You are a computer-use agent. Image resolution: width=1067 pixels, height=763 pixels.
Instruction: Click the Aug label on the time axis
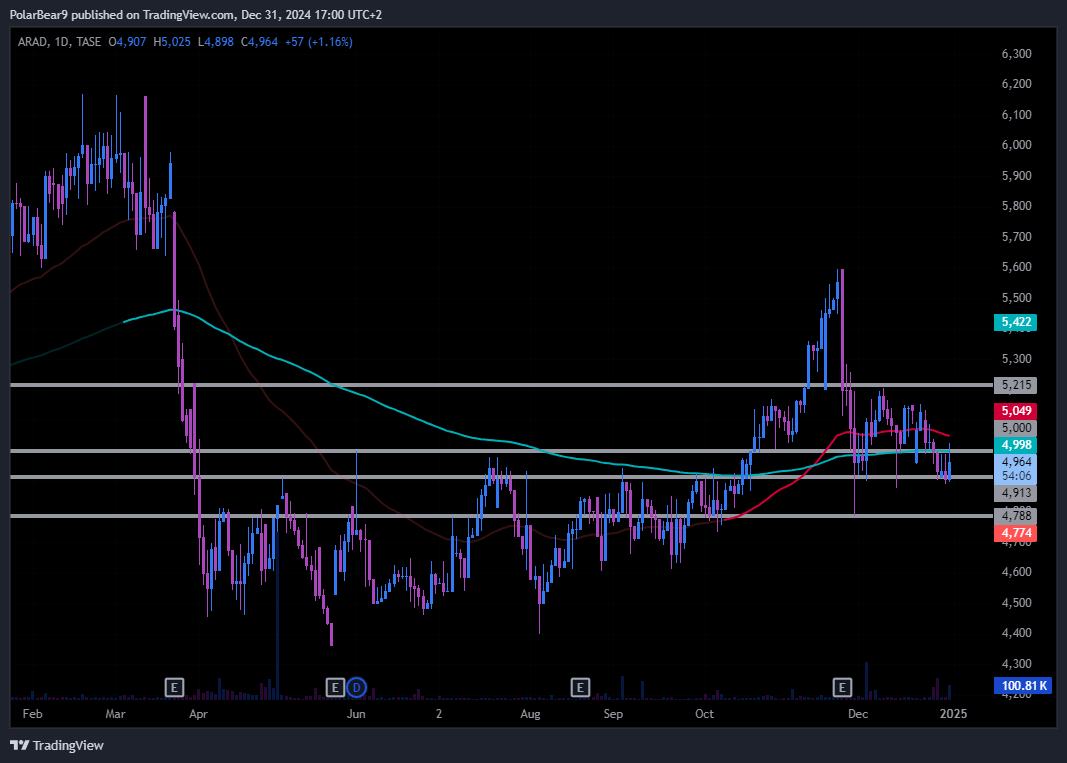click(530, 714)
